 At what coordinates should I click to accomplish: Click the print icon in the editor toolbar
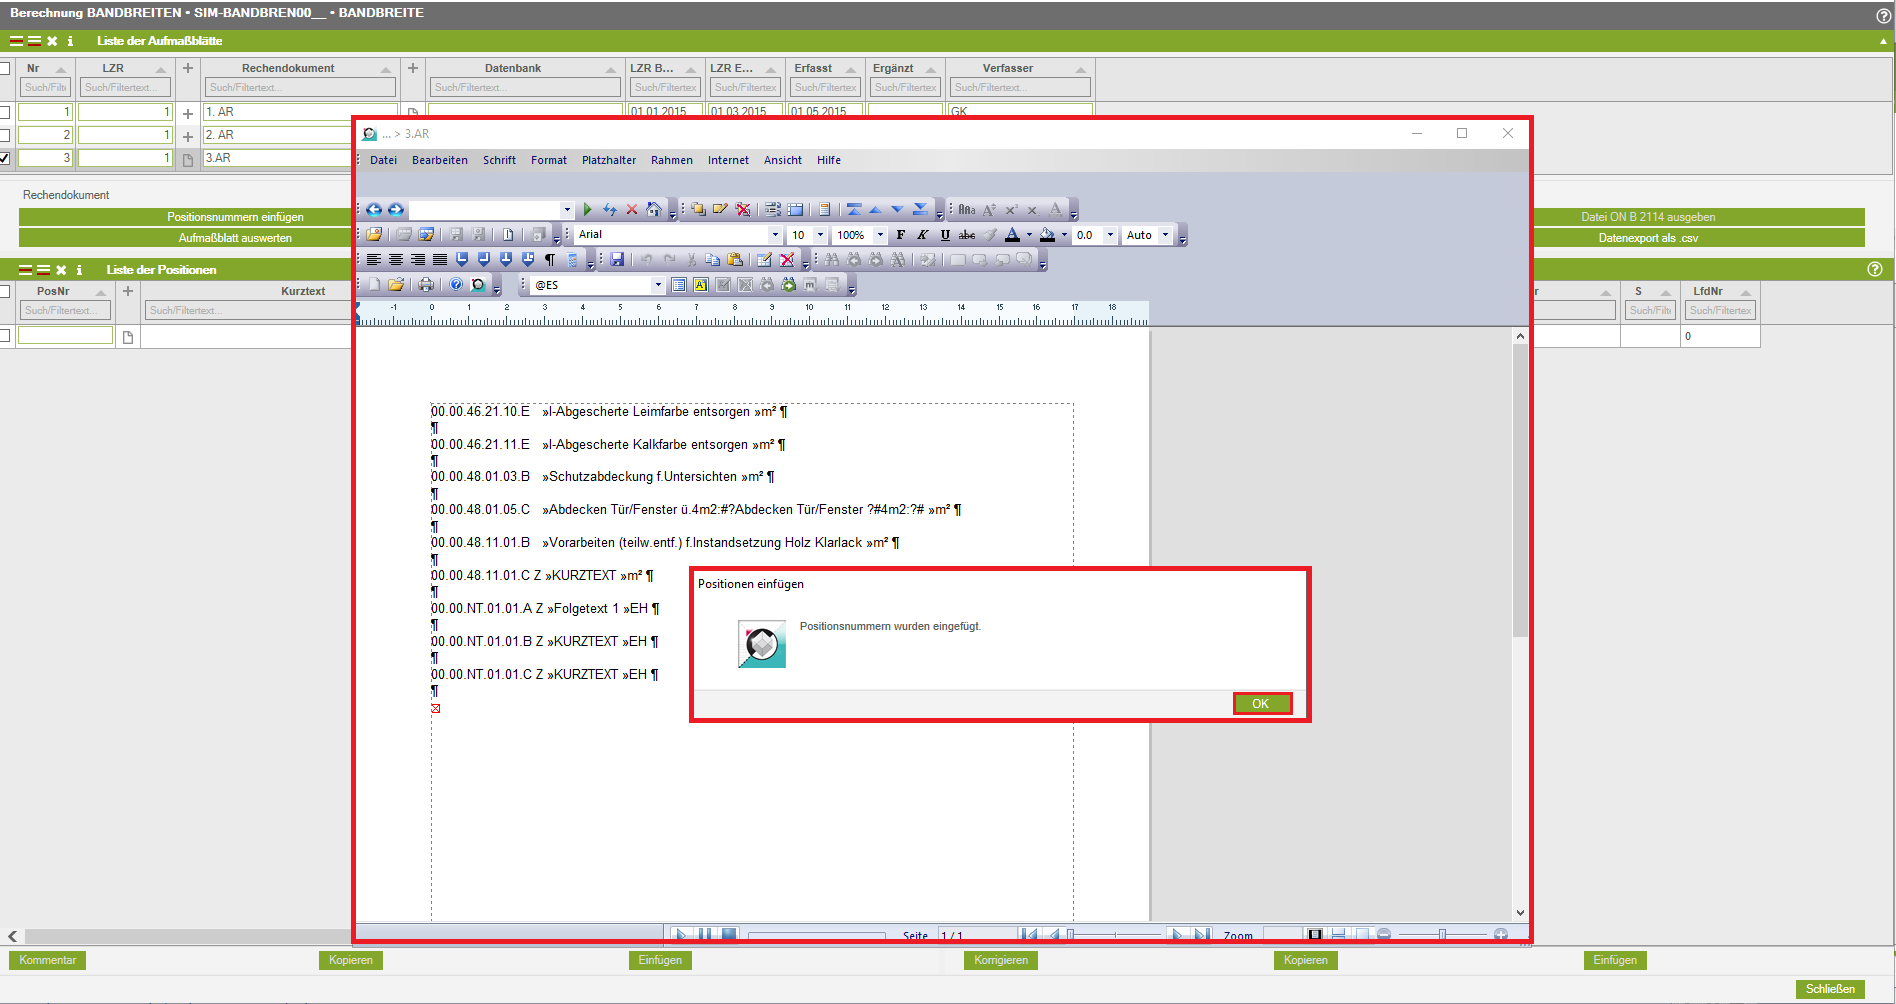pyautogui.click(x=426, y=285)
